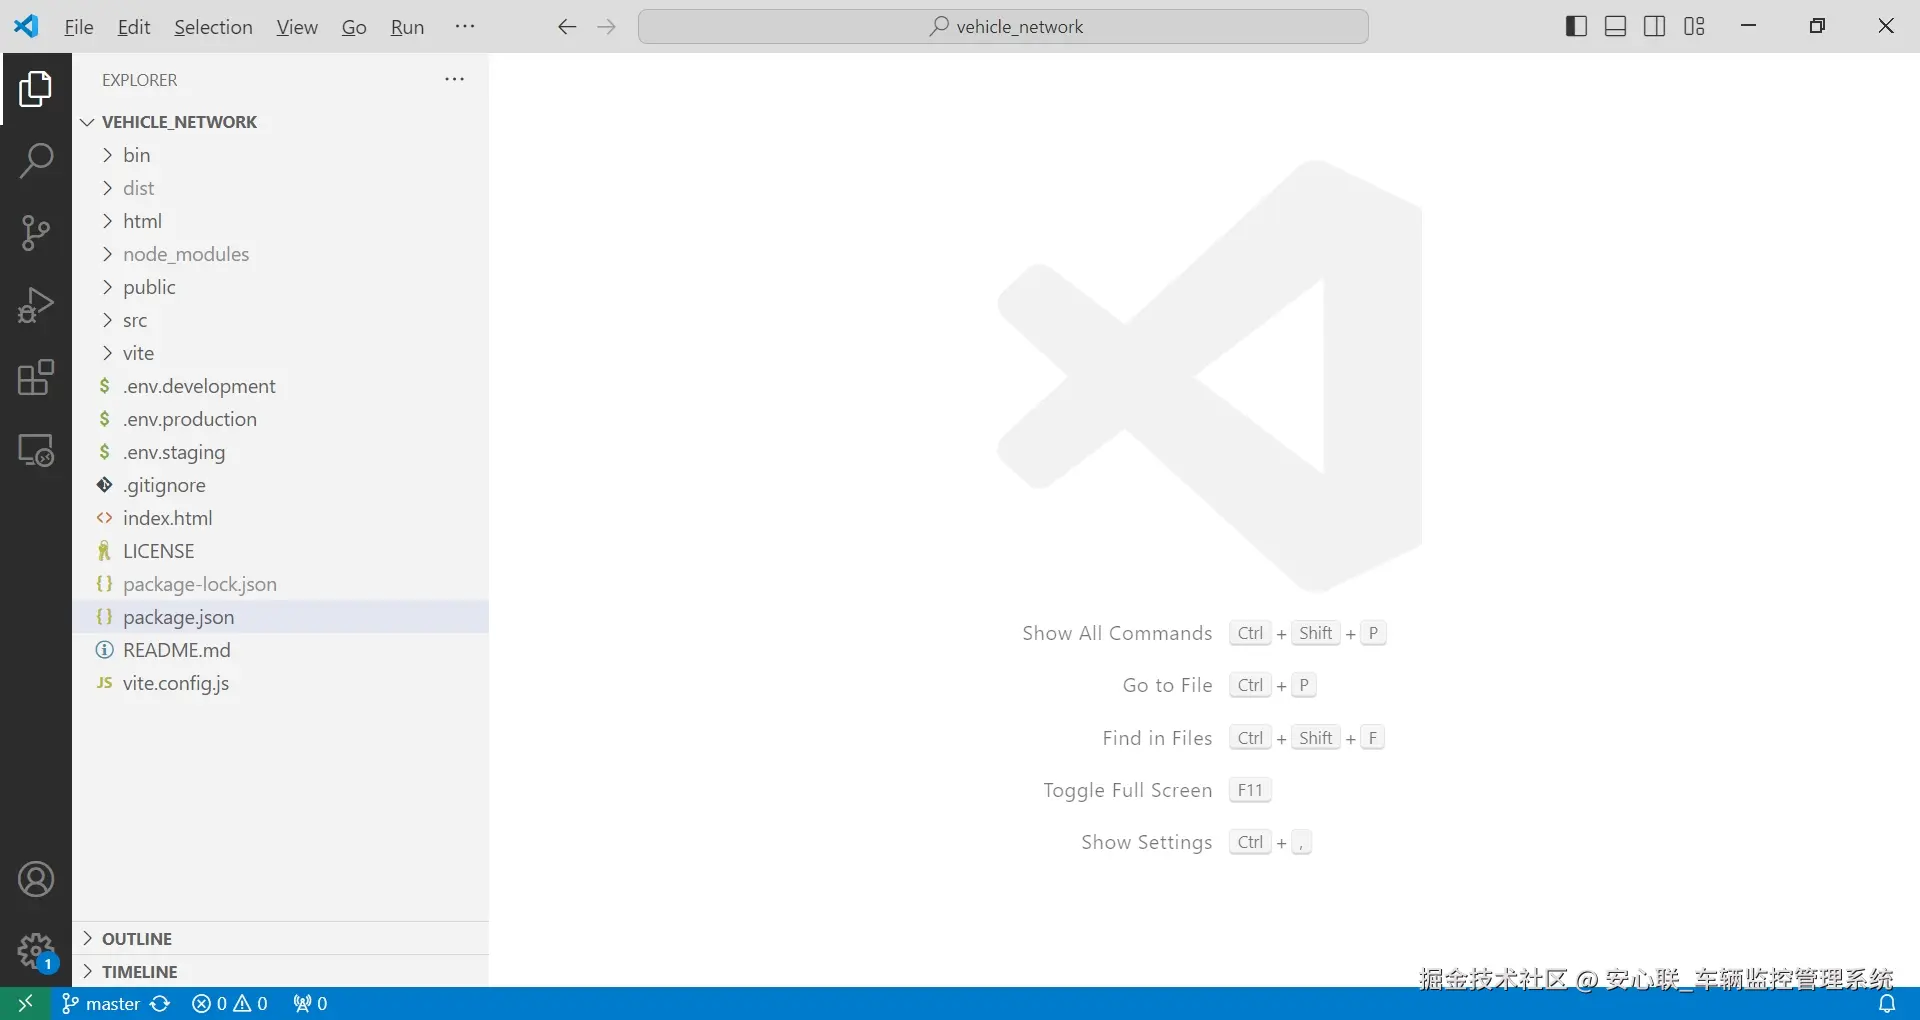The image size is (1920, 1020).
Task: Open the Accounts menu icon
Action: pyautogui.click(x=36, y=880)
